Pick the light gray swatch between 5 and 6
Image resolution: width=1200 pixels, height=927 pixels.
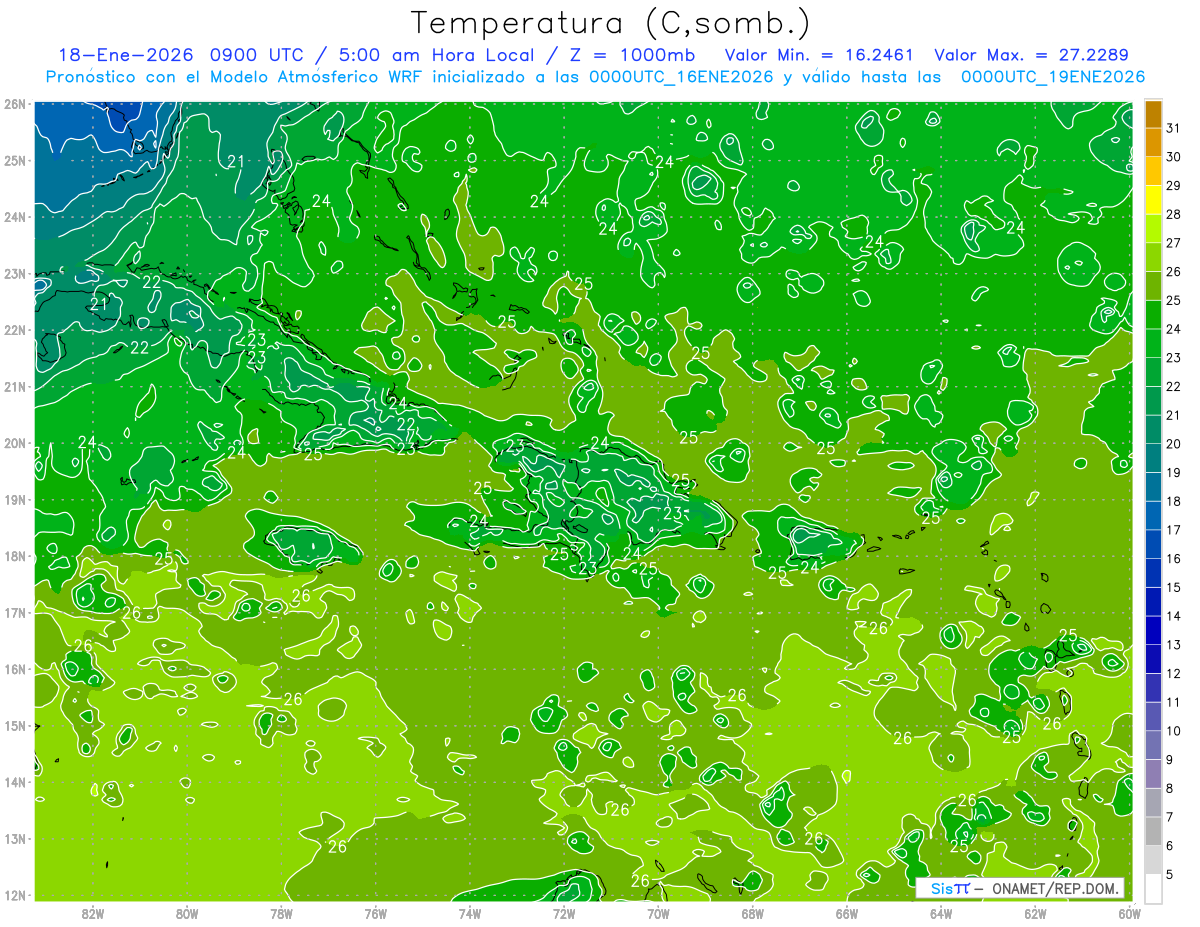pyautogui.click(x=1153, y=859)
